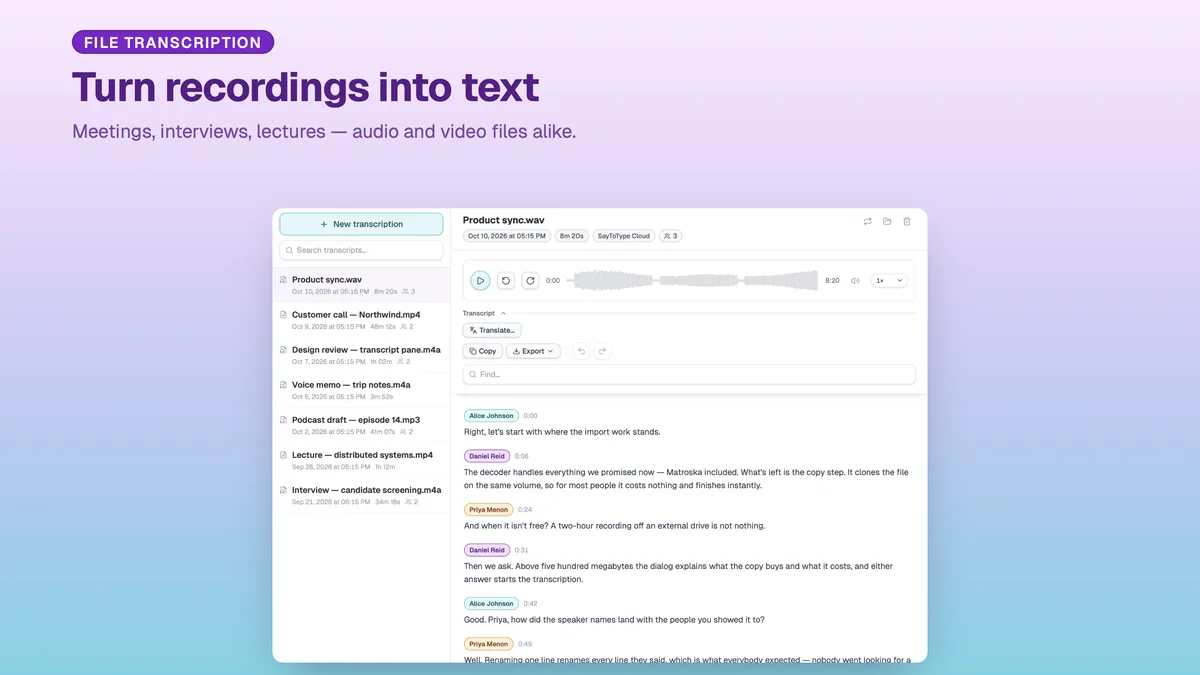Image resolution: width=1200 pixels, height=675 pixels.
Task: Open the Translate… option
Action: tap(492, 330)
